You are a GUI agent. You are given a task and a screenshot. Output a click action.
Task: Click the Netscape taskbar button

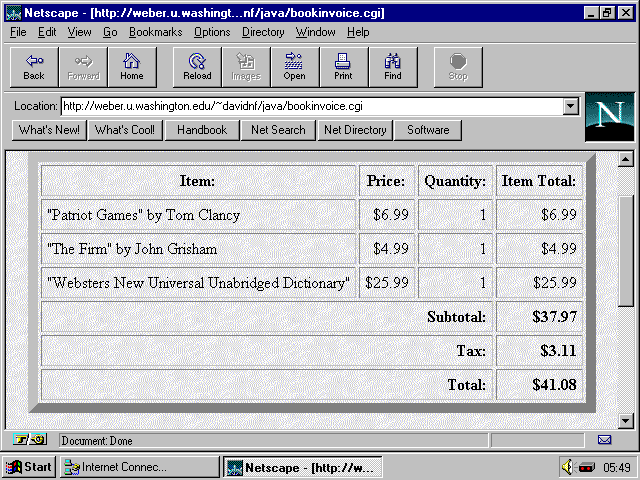[x=302, y=467]
